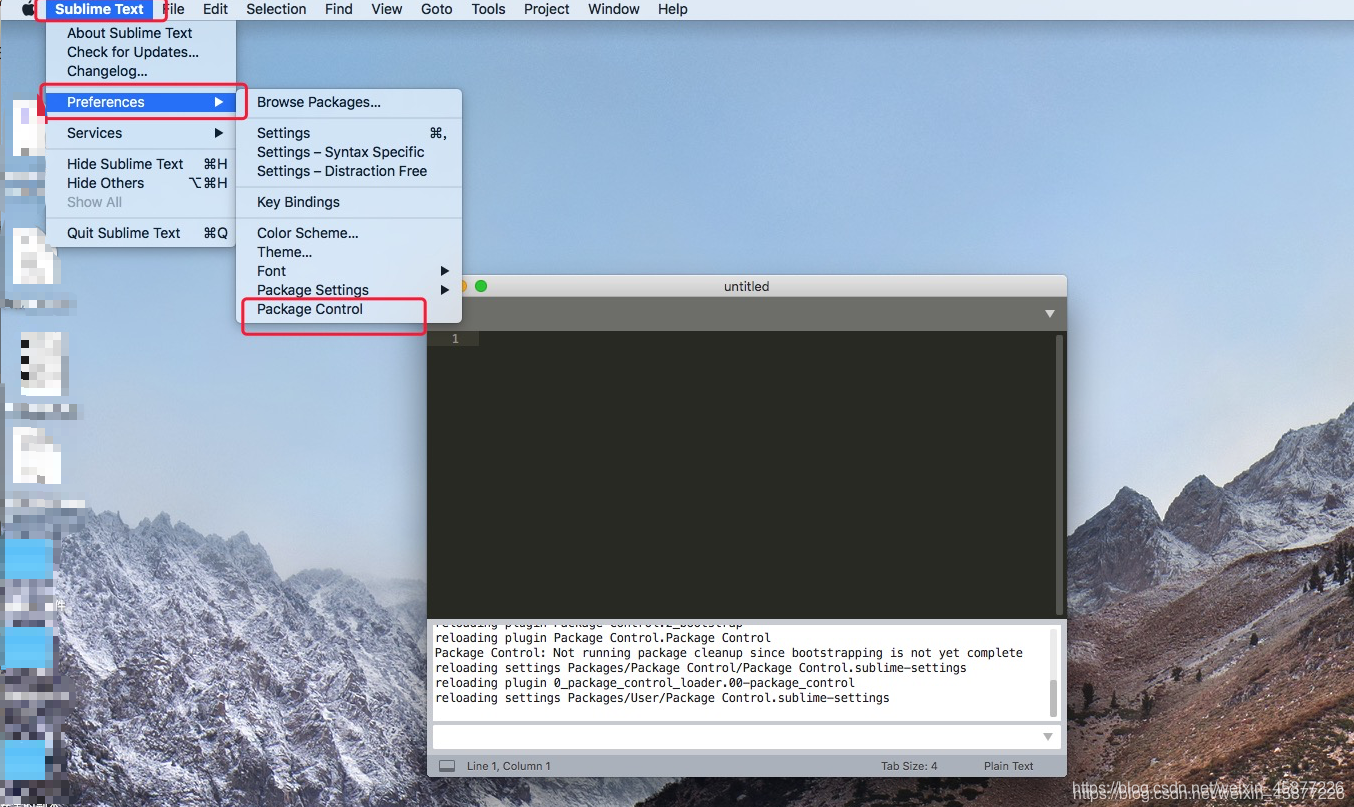Open the Help menu
Viewport: 1354px width, 807px height.
[672, 9]
